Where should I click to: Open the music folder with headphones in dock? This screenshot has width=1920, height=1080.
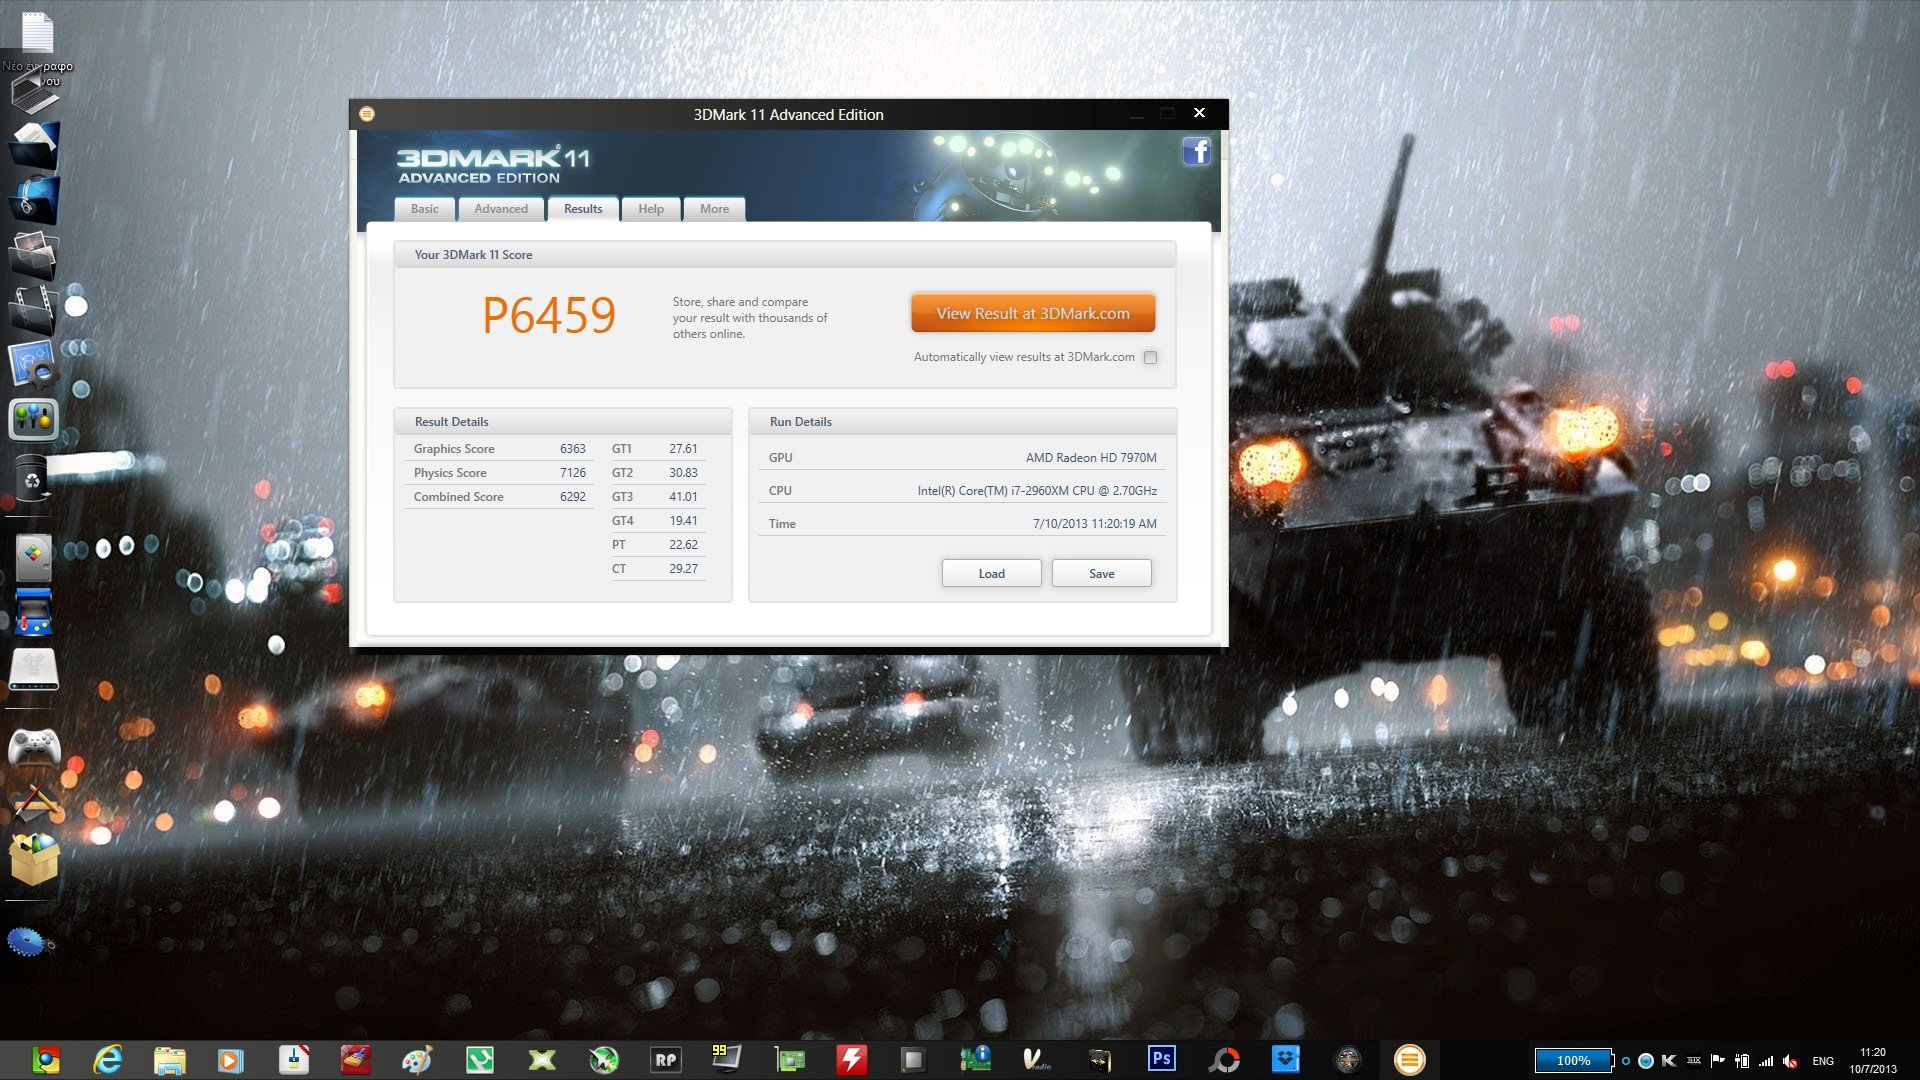[x=35, y=199]
